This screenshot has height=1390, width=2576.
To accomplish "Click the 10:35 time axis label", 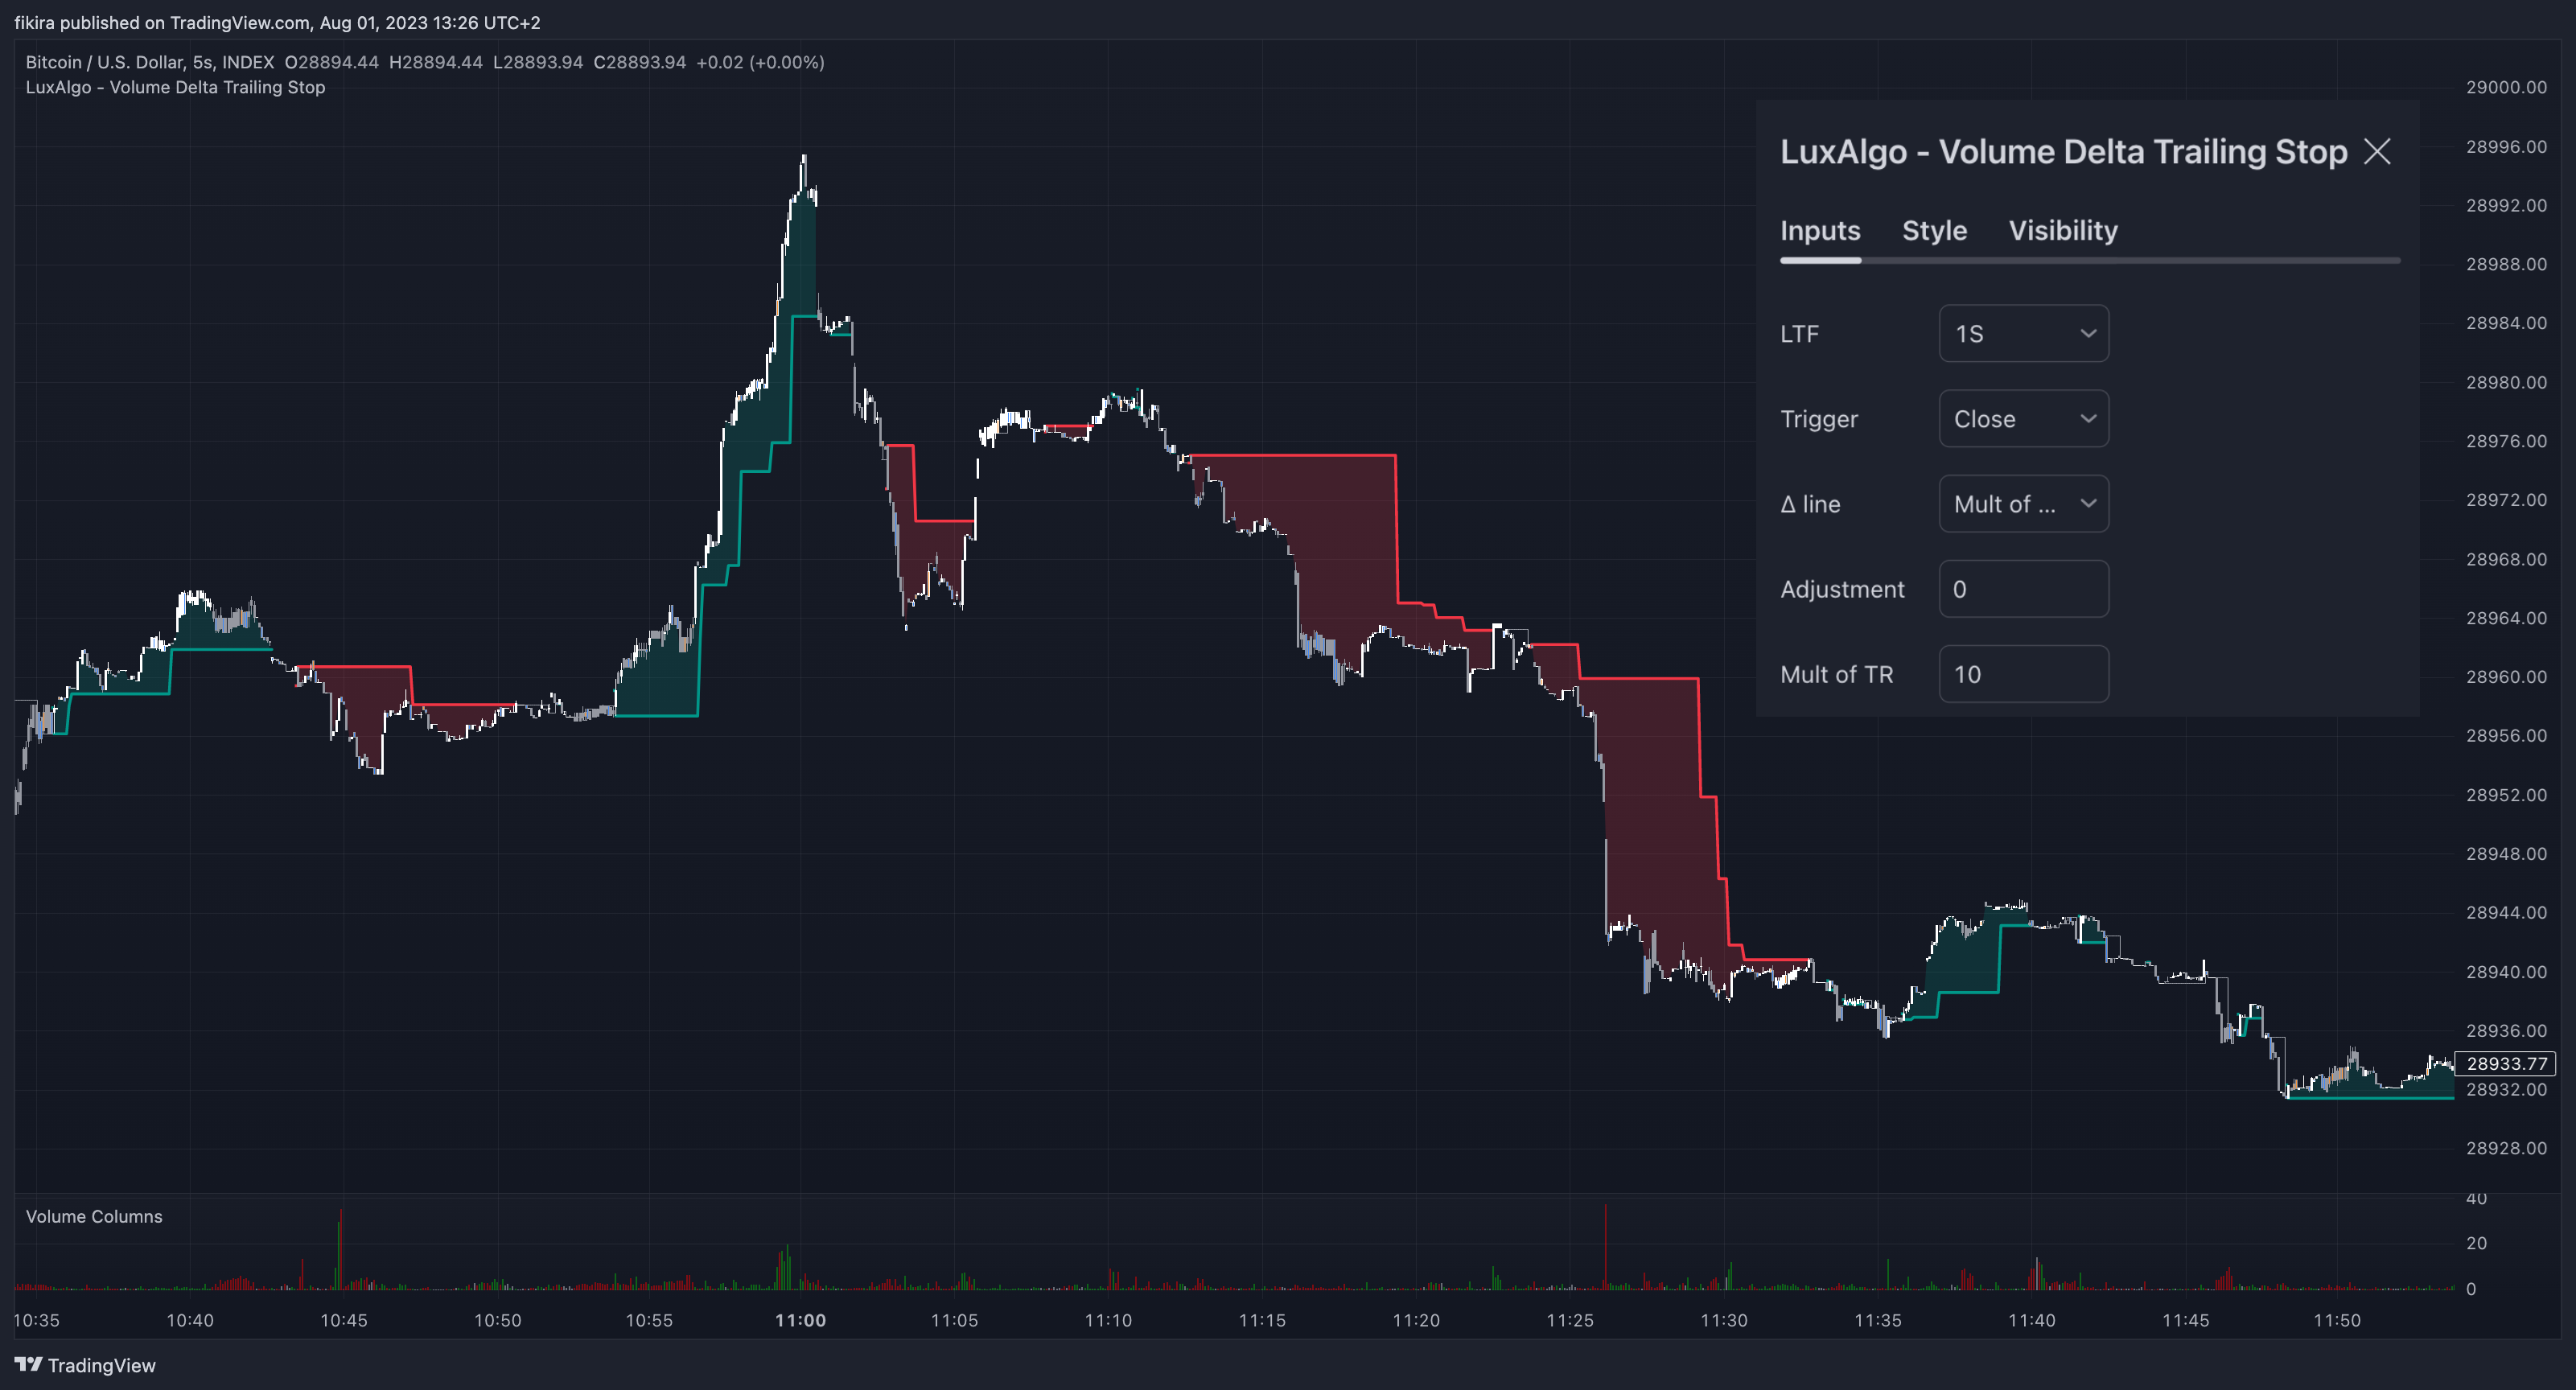I will tap(37, 1320).
